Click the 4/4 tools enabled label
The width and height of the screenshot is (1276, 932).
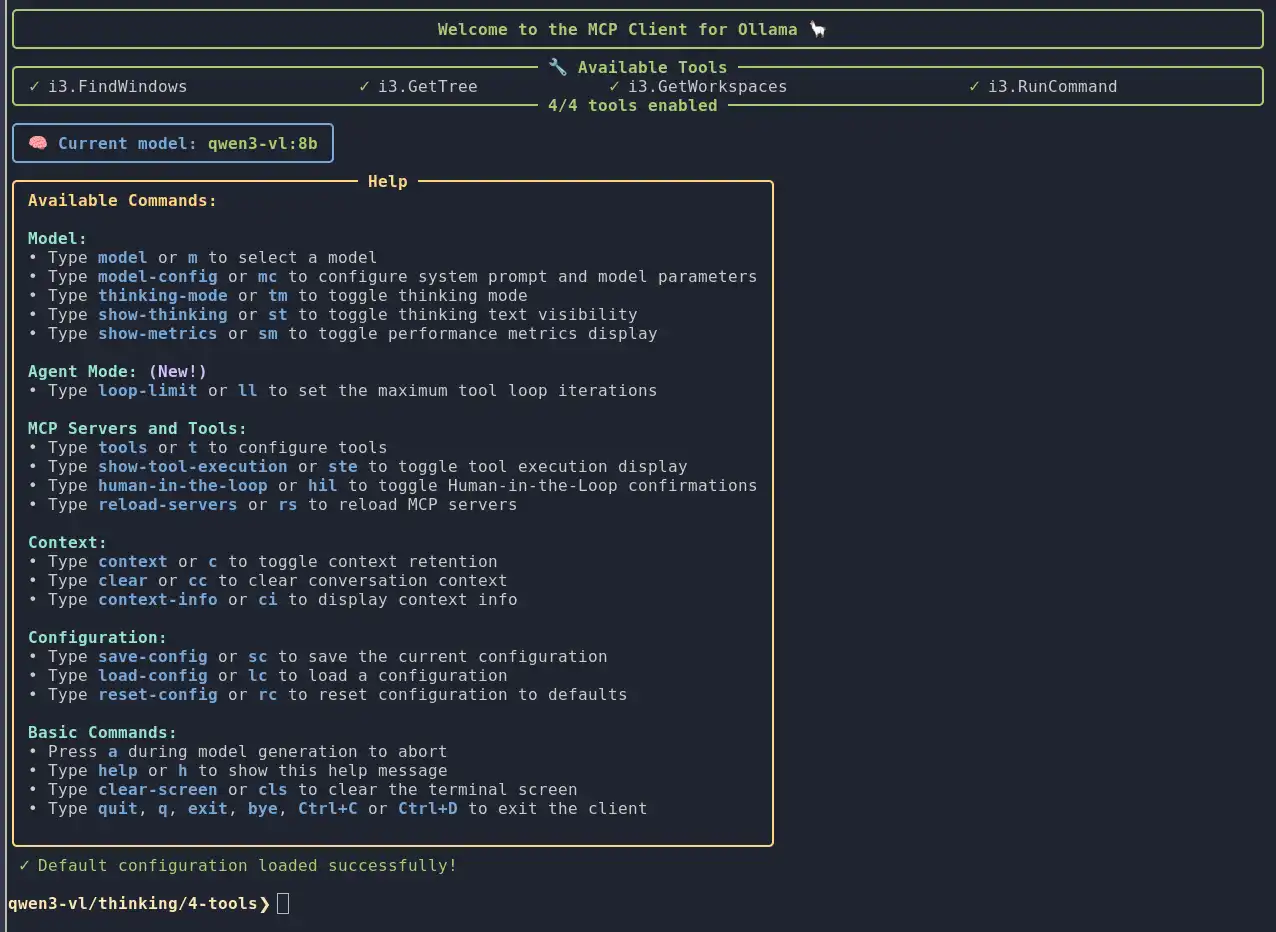point(632,105)
